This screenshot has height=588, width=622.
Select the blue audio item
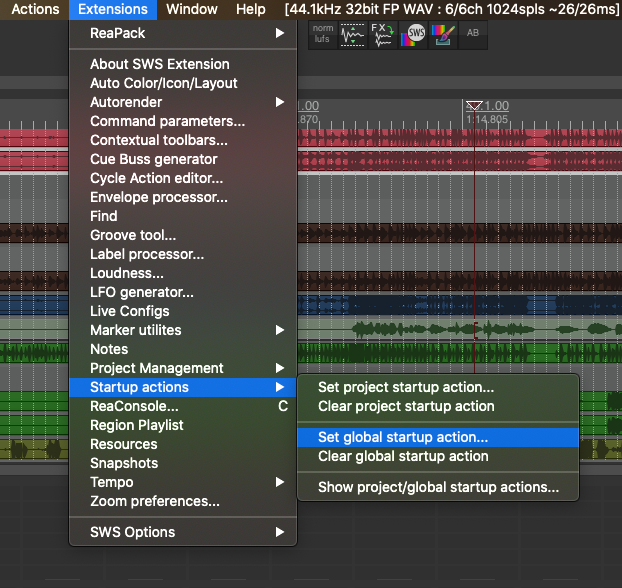(460, 306)
